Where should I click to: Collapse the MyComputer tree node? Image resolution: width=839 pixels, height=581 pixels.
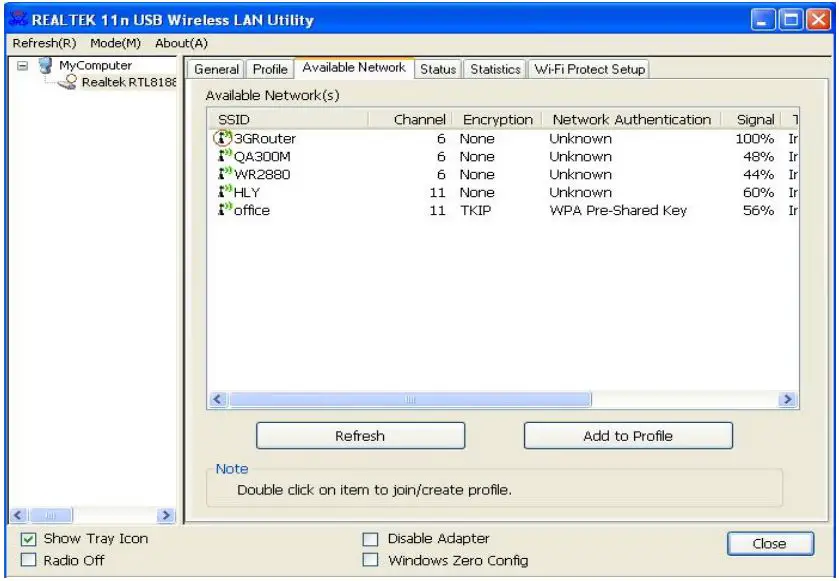[21, 67]
